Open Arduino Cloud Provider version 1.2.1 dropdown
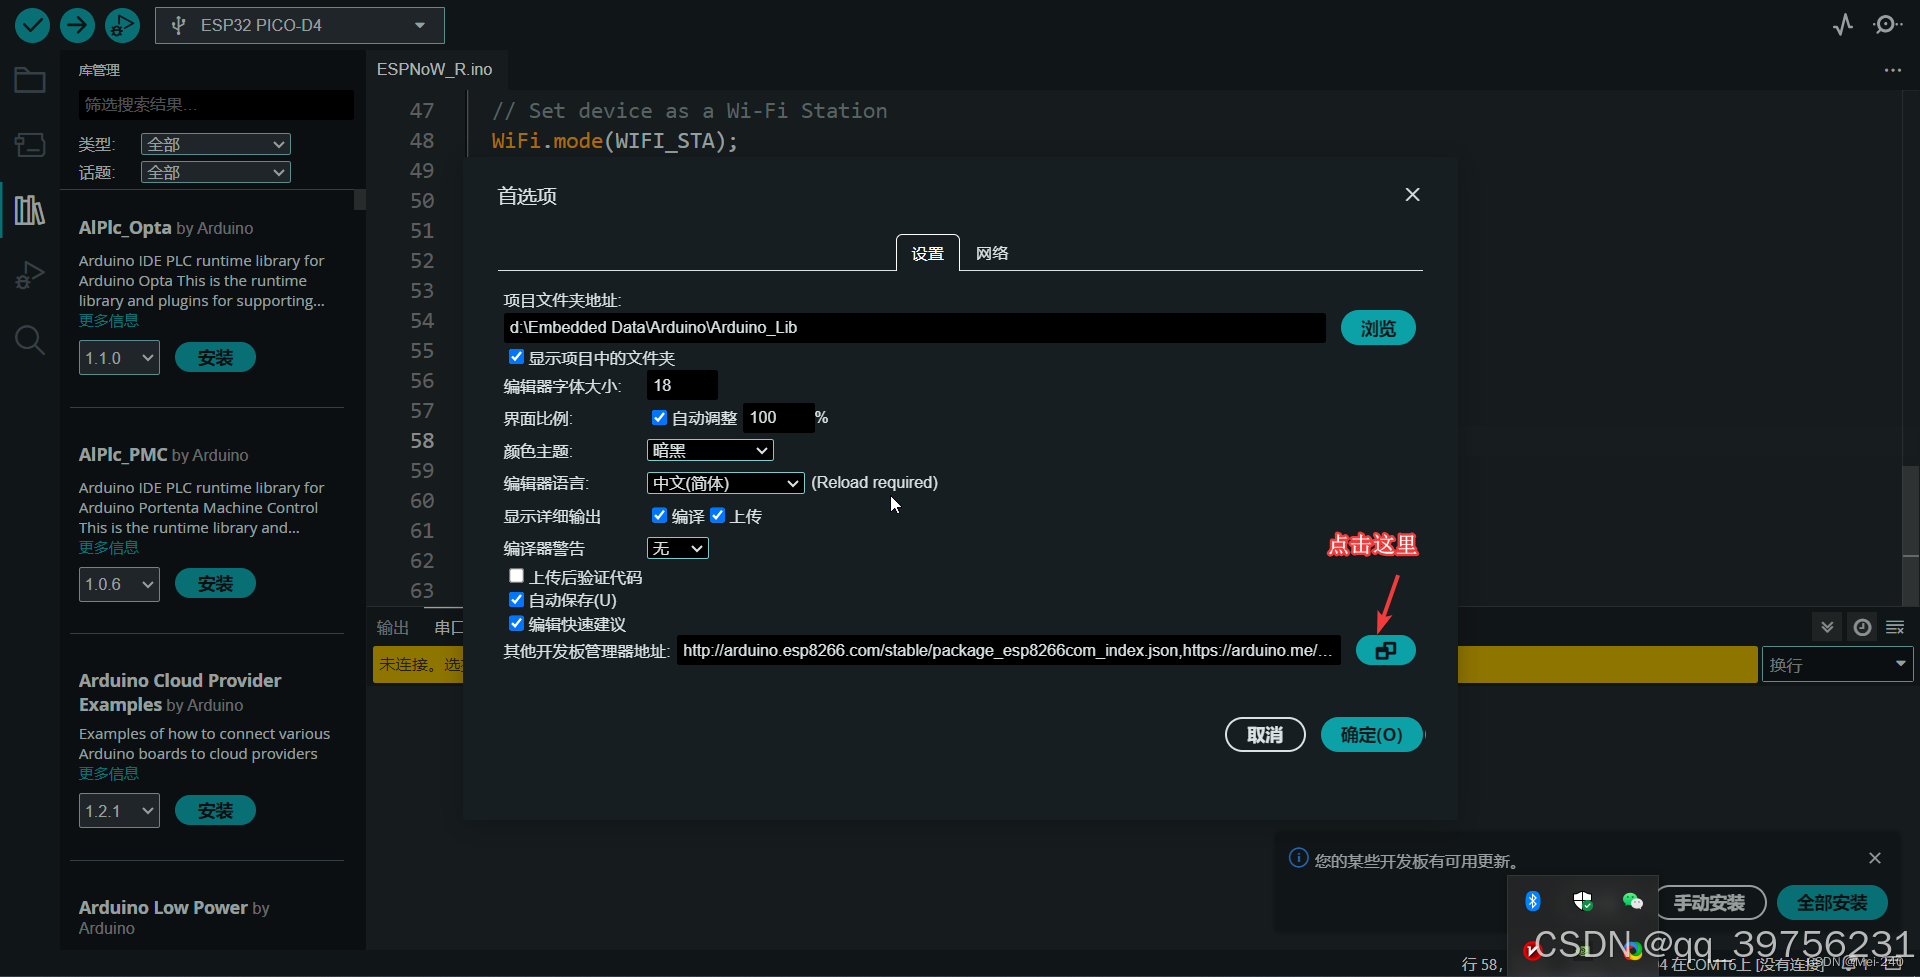The height and width of the screenshot is (977, 1920). (x=119, y=810)
